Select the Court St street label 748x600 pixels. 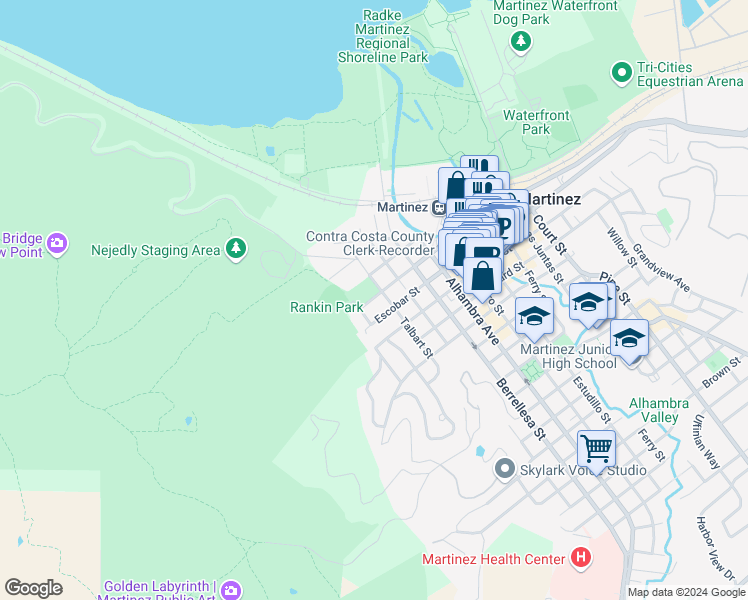[x=550, y=234]
